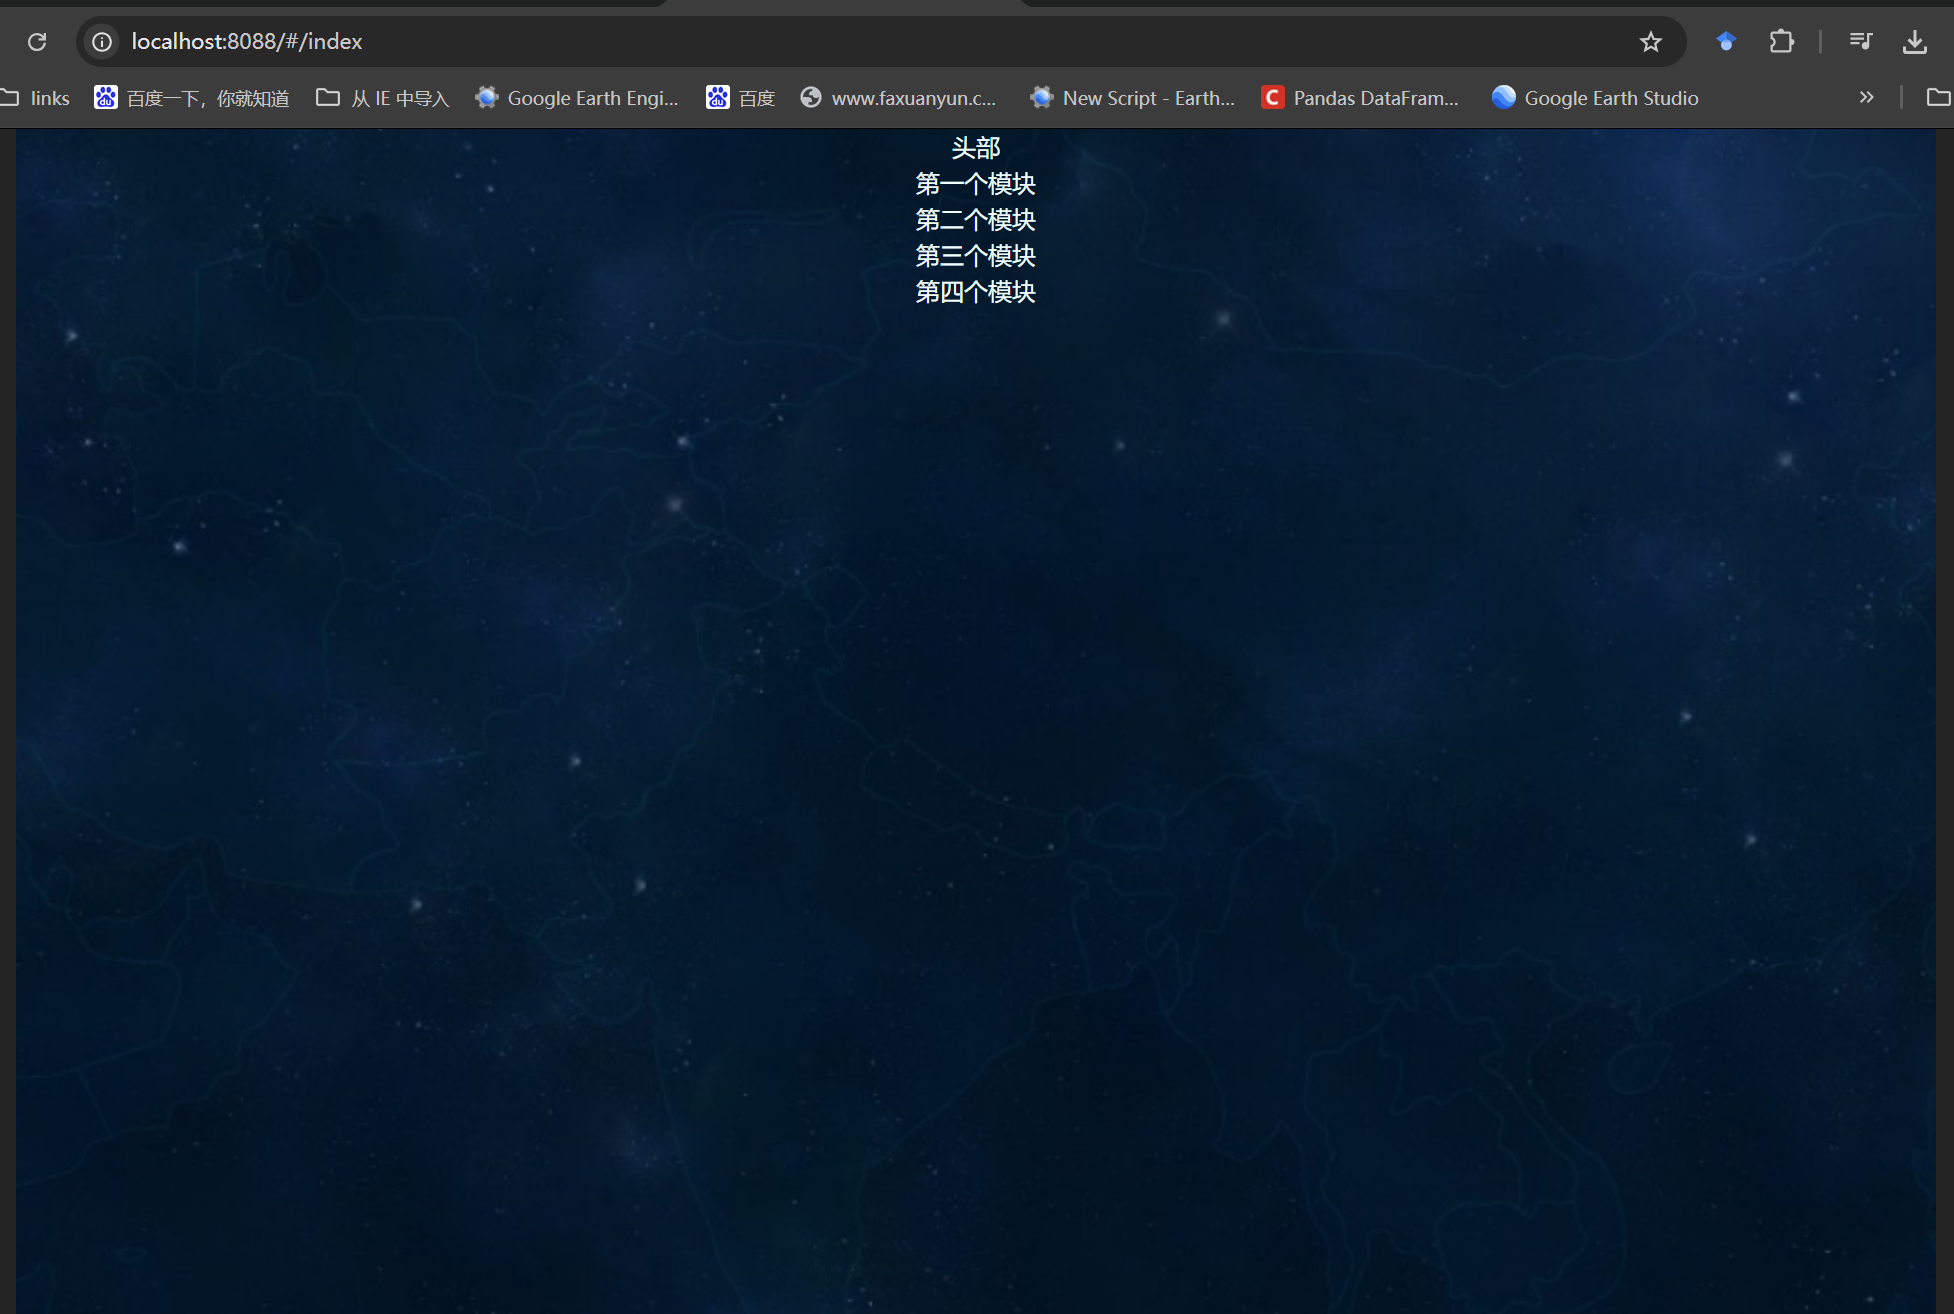Click the 第三个模块 text
Image resolution: width=1954 pixels, height=1314 pixels.
(975, 256)
